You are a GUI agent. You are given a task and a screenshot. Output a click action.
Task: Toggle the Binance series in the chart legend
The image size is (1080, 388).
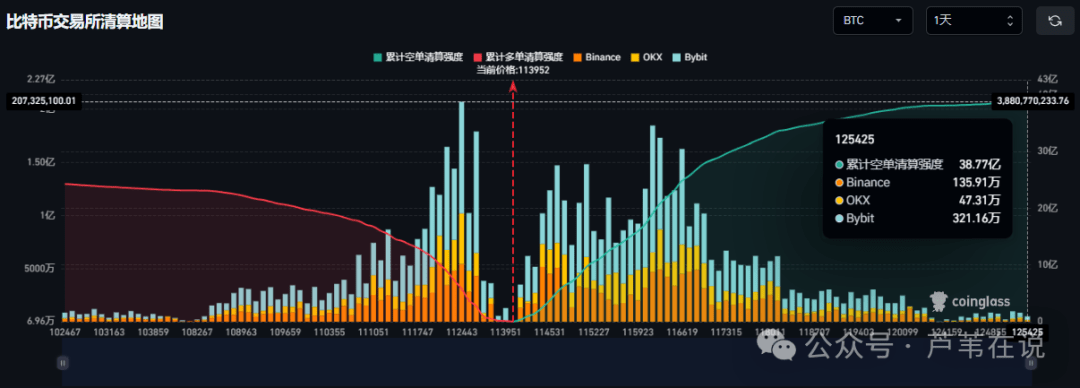pyautogui.click(x=596, y=57)
